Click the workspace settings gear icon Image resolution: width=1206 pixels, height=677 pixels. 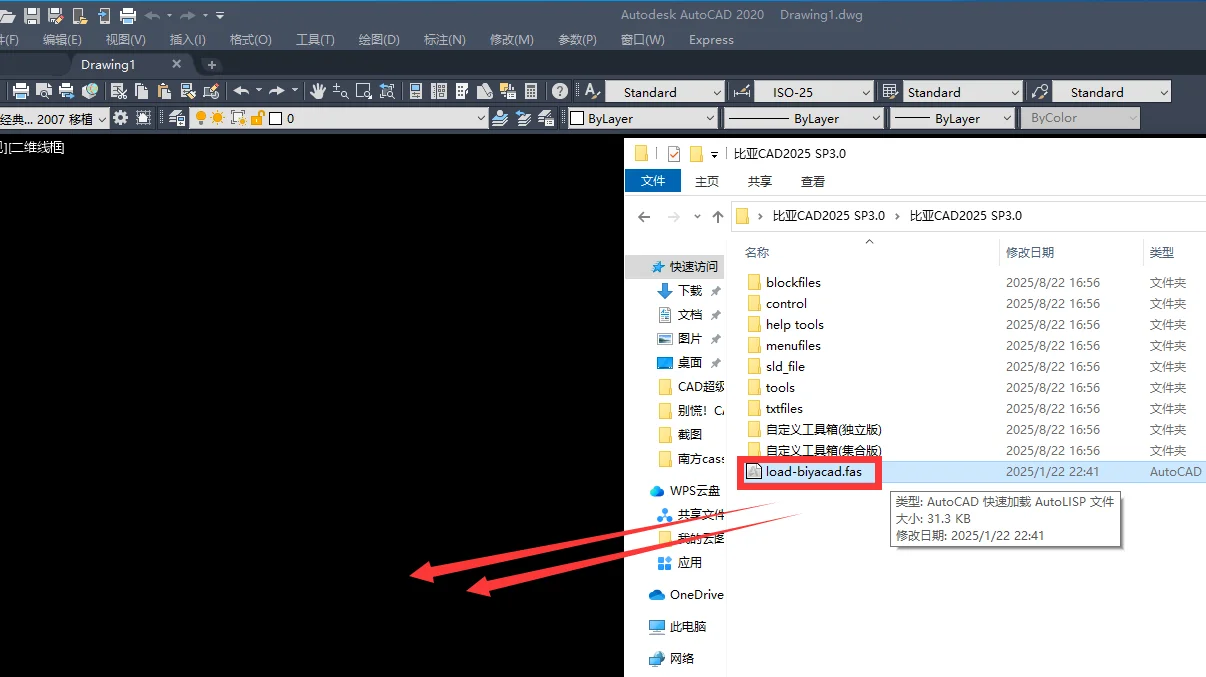(120, 118)
